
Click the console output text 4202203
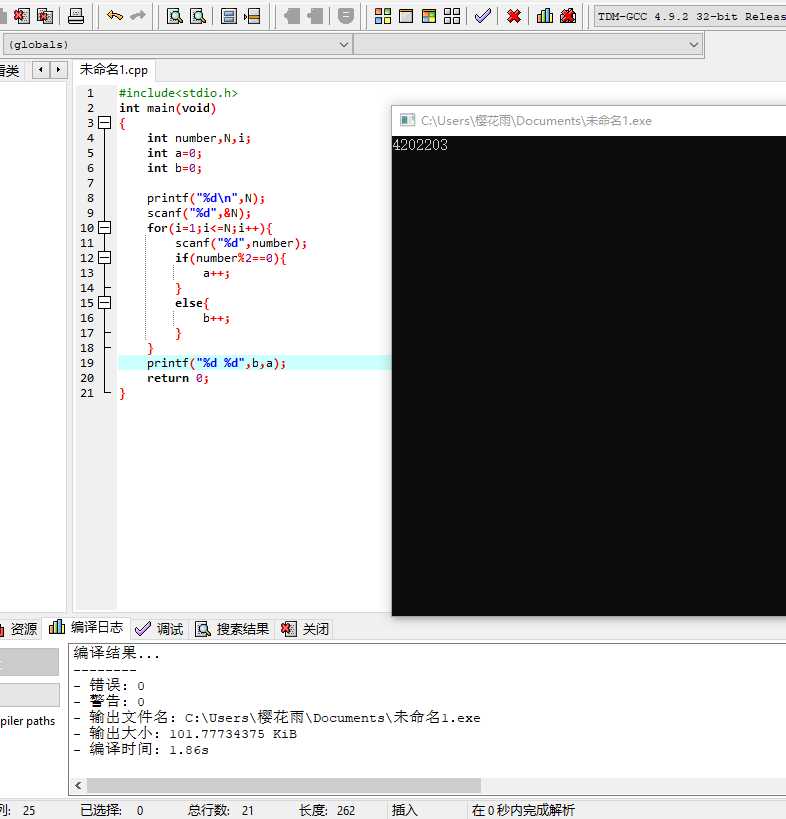click(420, 145)
